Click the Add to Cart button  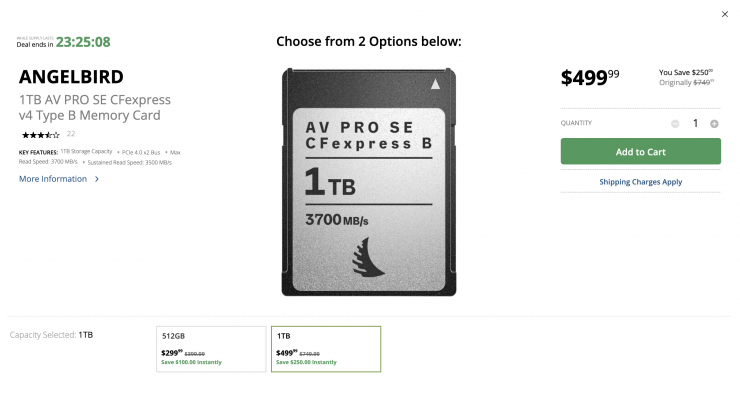640,151
